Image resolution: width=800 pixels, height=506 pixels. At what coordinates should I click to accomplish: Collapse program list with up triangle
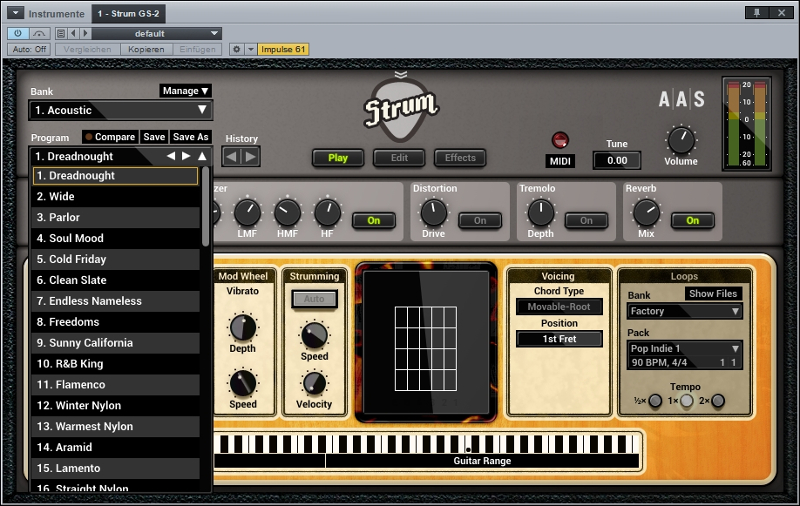point(203,156)
